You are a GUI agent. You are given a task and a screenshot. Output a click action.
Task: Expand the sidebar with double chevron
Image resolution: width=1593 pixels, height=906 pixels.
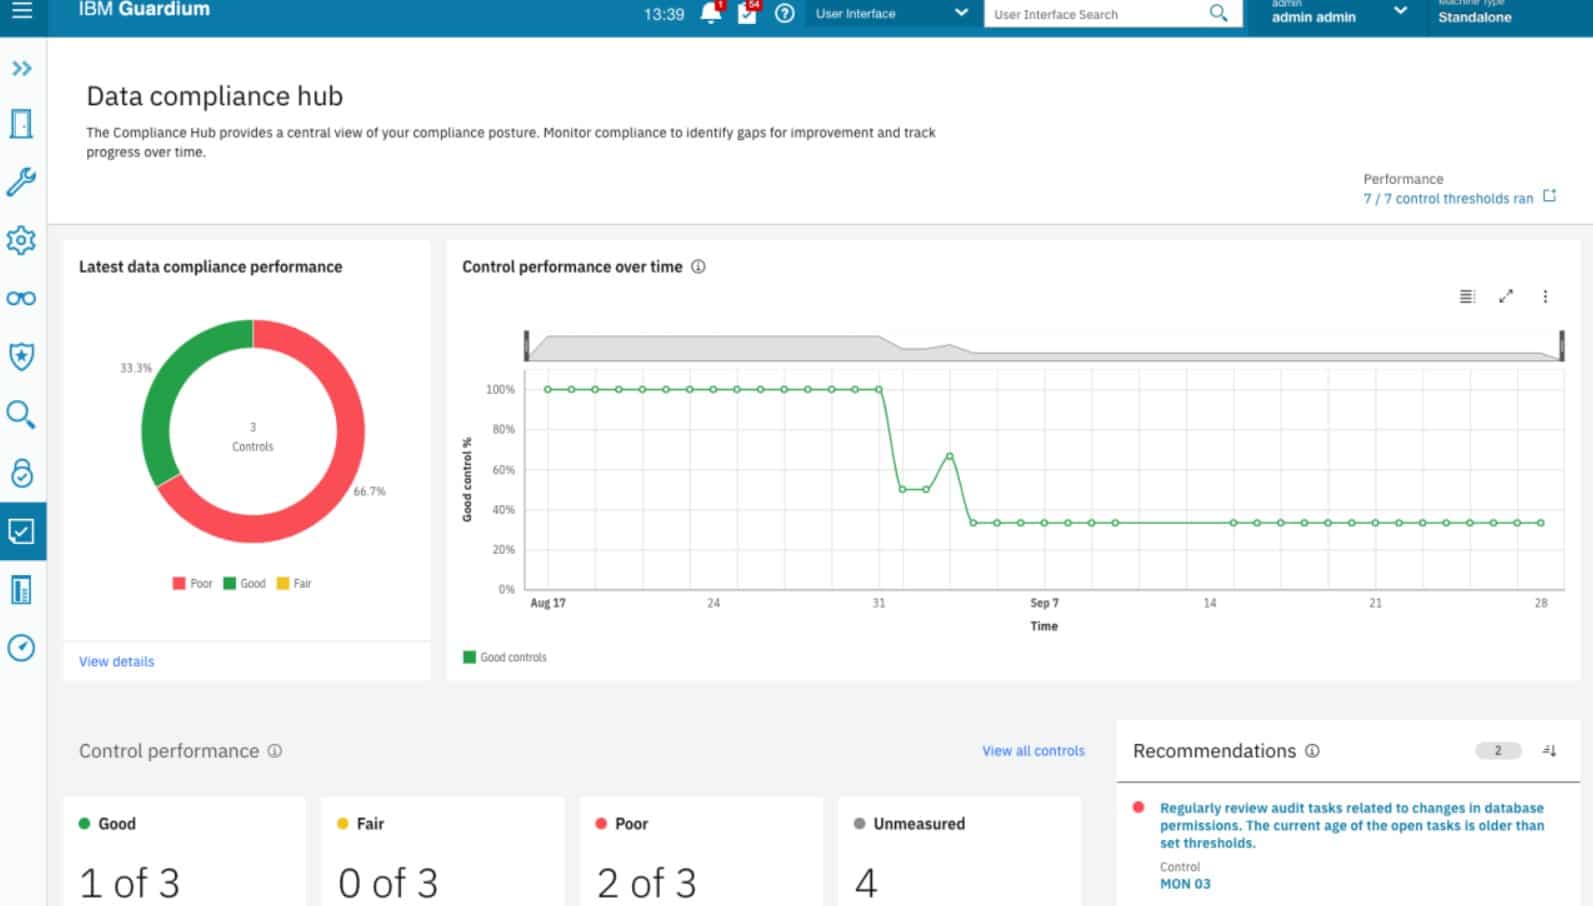(22, 68)
